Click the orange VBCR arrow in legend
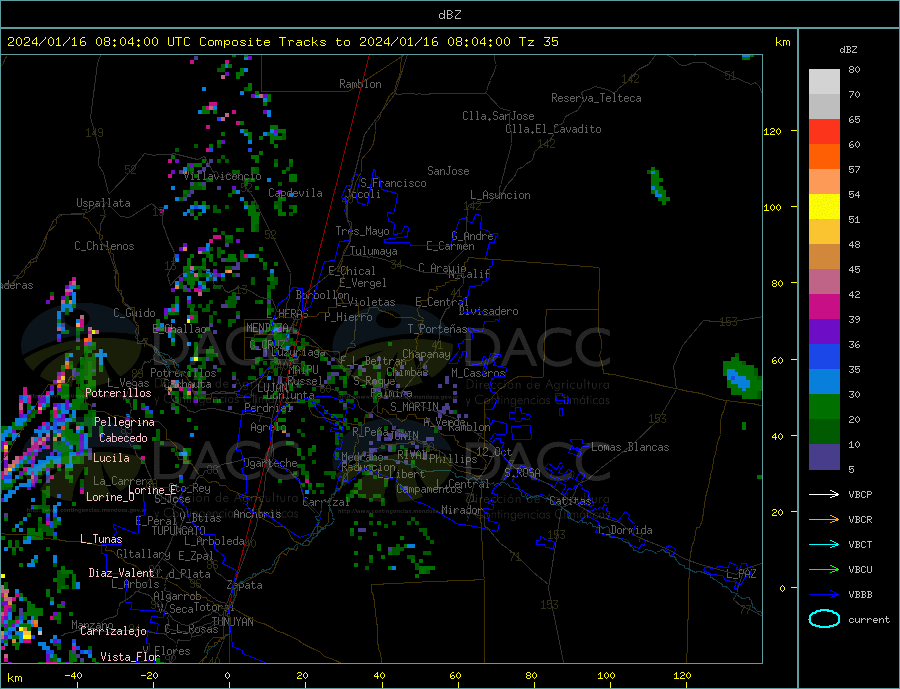Viewport: 900px width, 689px height. pyautogui.click(x=824, y=520)
